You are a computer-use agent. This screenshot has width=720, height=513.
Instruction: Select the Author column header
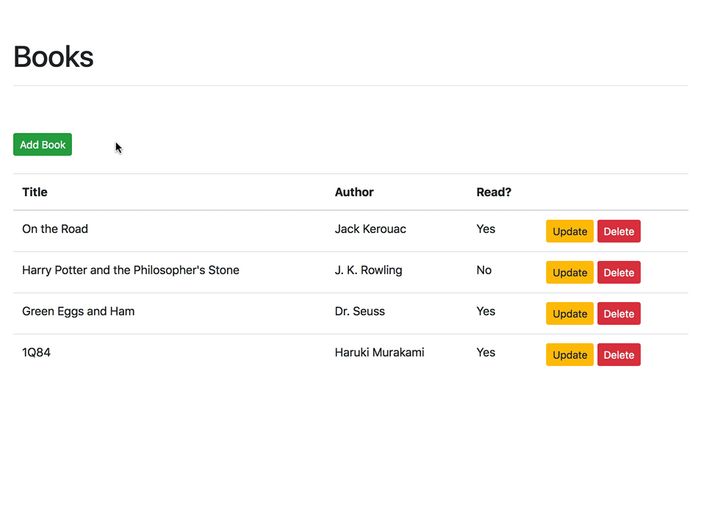tap(354, 192)
